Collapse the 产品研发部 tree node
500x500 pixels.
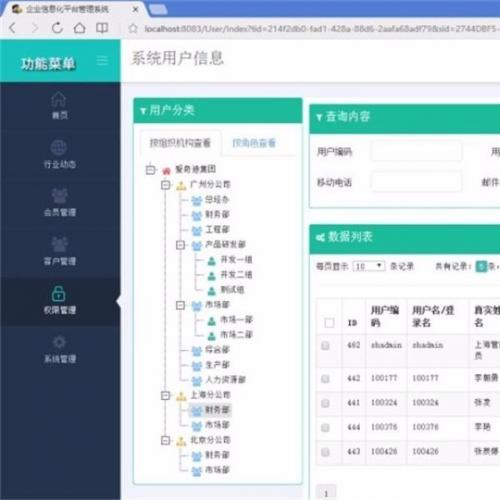point(180,245)
